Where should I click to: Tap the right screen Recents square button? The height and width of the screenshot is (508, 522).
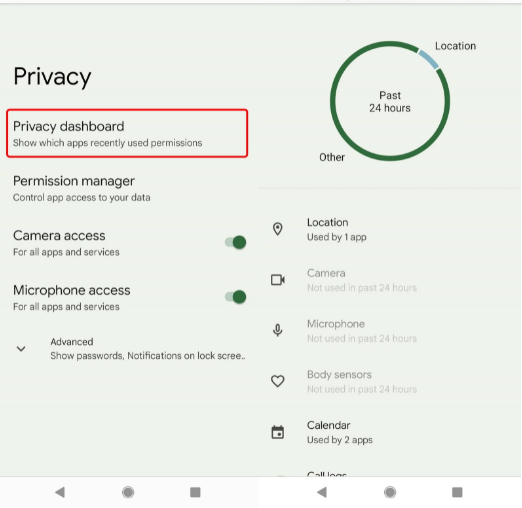[x=457, y=492]
